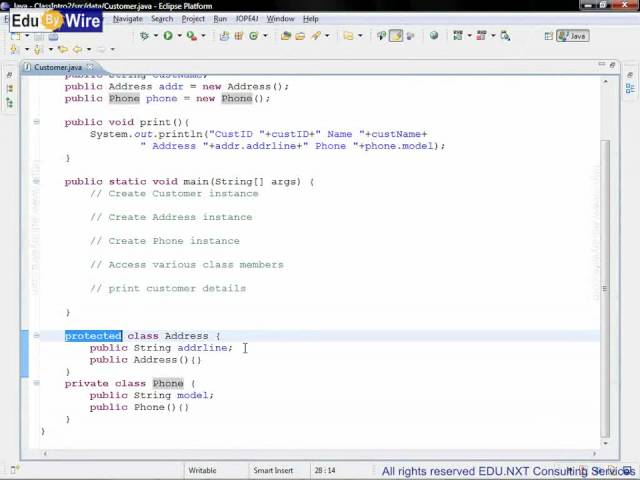Click the 28 : 14 cursor position field
Viewport: 640px width, 480px height.
point(325,471)
